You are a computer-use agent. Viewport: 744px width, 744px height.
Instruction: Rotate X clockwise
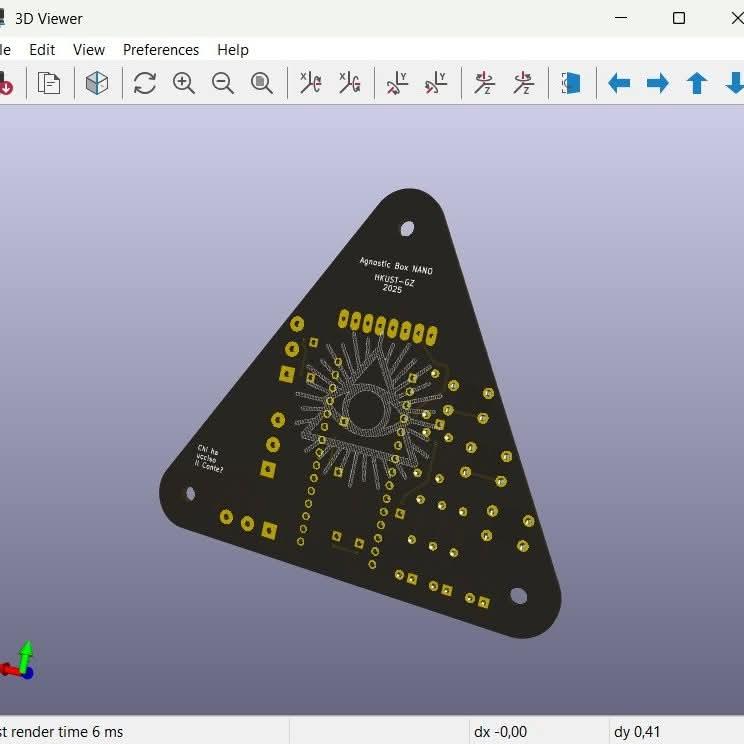pyautogui.click(x=310, y=83)
